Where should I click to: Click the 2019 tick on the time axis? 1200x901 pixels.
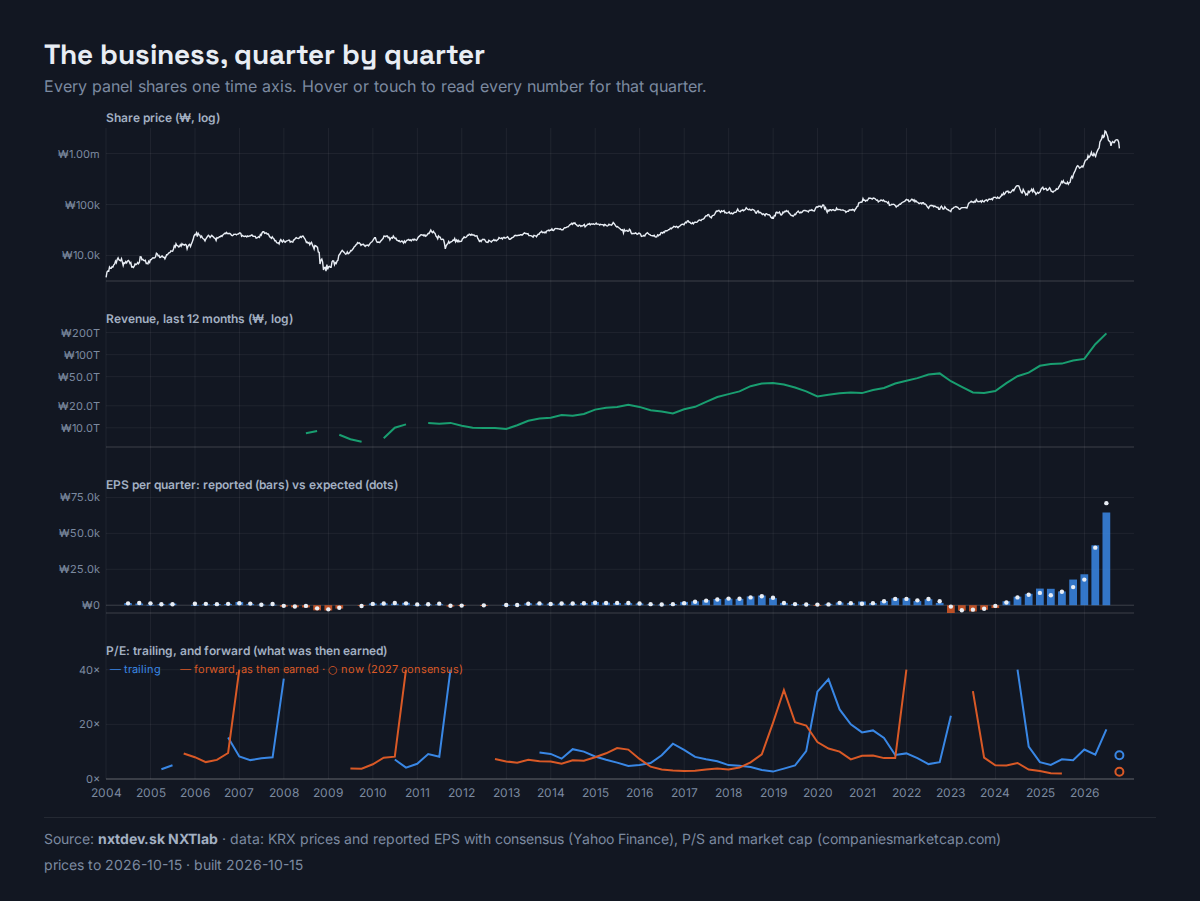click(773, 793)
